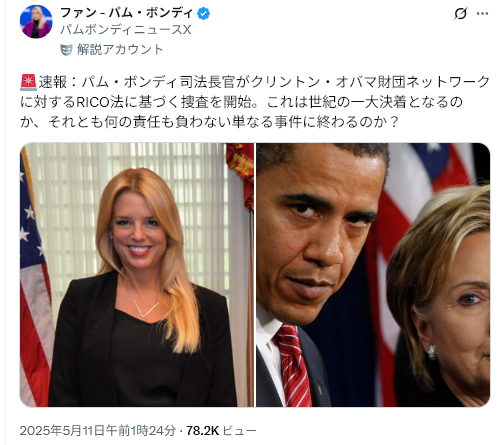
Task: Click the first line mentioning 司法長官
Action: [x=255, y=82]
